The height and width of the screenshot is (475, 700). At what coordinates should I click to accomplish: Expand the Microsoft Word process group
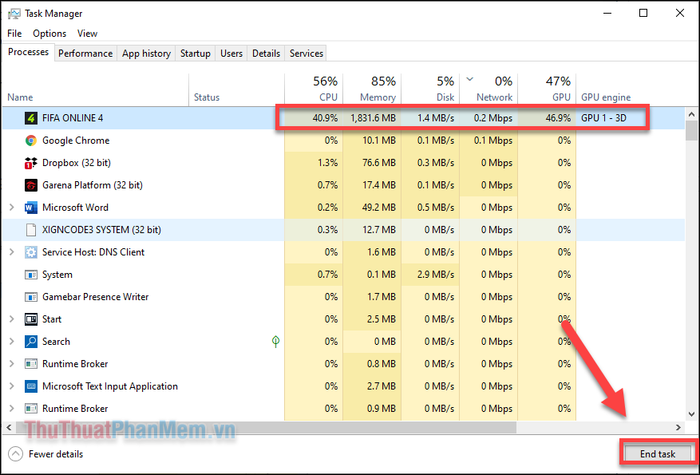(x=12, y=208)
